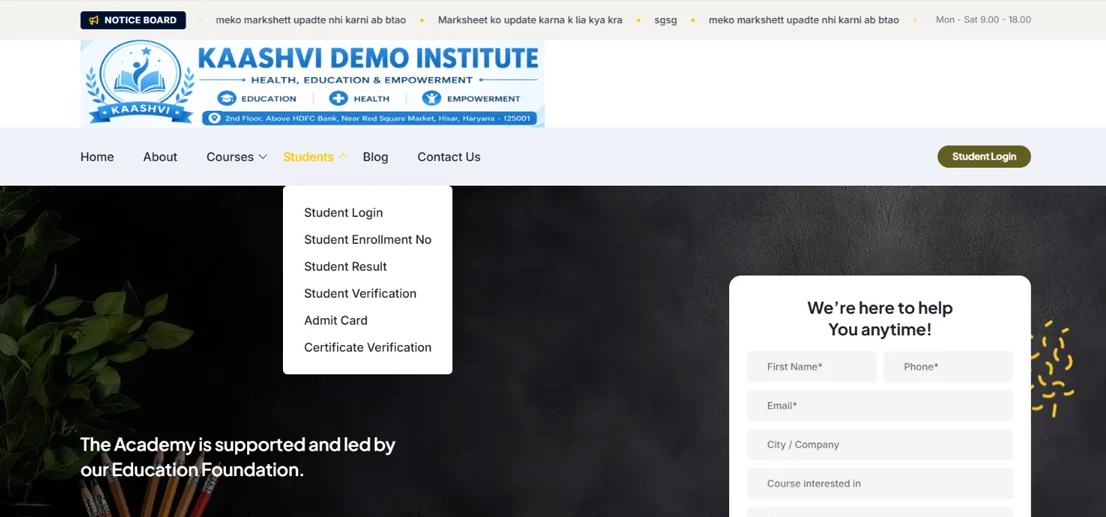
Task: Click the Kaashvi Demo Institute logo banner
Action: [x=312, y=83]
